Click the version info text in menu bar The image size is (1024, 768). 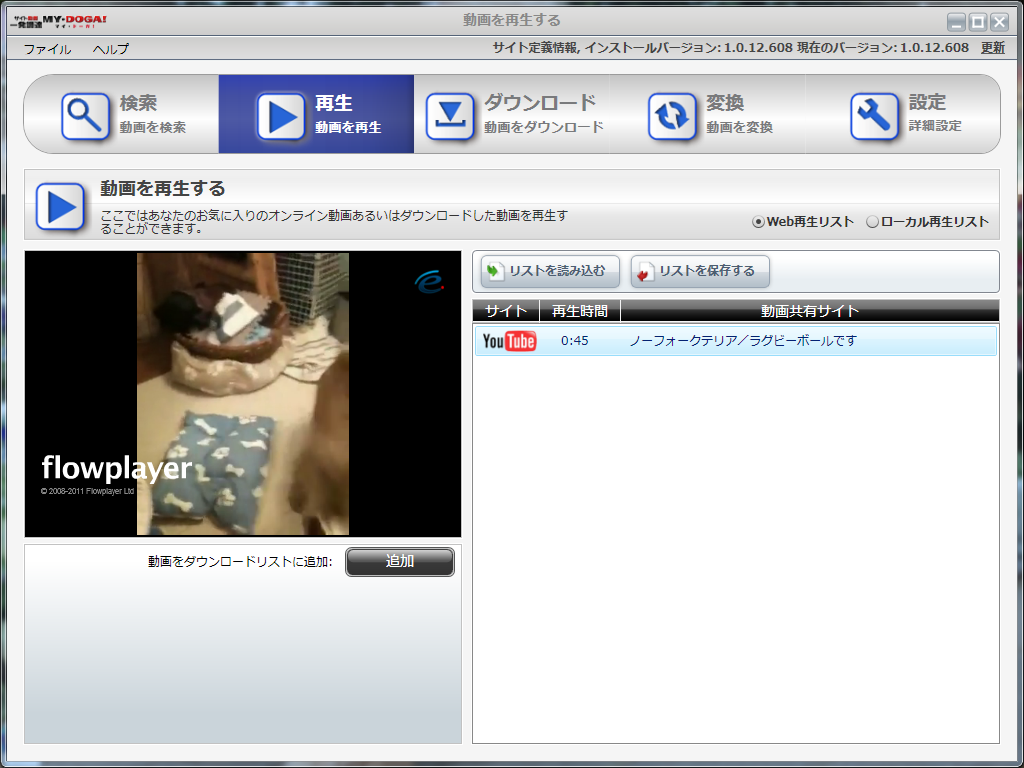730,48
